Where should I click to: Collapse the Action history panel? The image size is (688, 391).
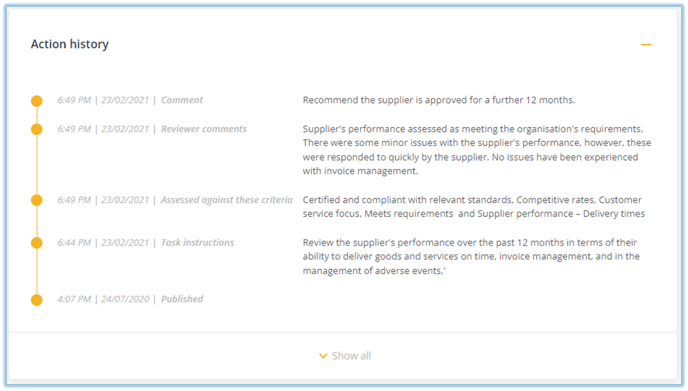(x=646, y=44)
